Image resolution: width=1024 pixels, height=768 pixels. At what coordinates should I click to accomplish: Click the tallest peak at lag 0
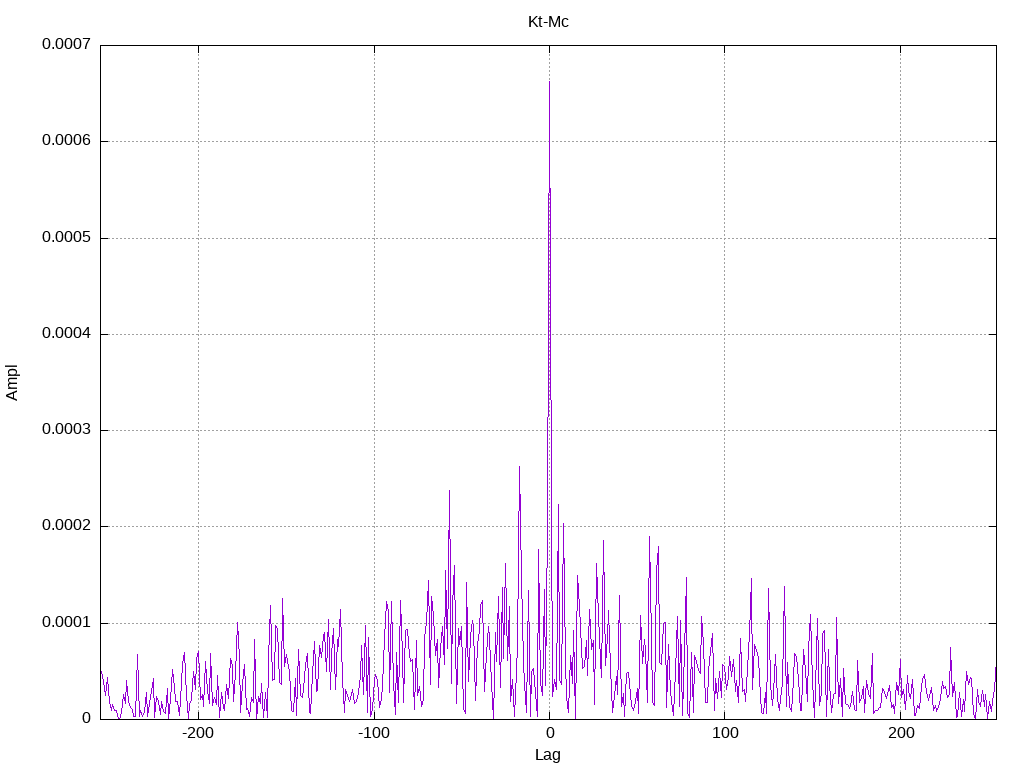pyautogui.click(x=549, y=82)
